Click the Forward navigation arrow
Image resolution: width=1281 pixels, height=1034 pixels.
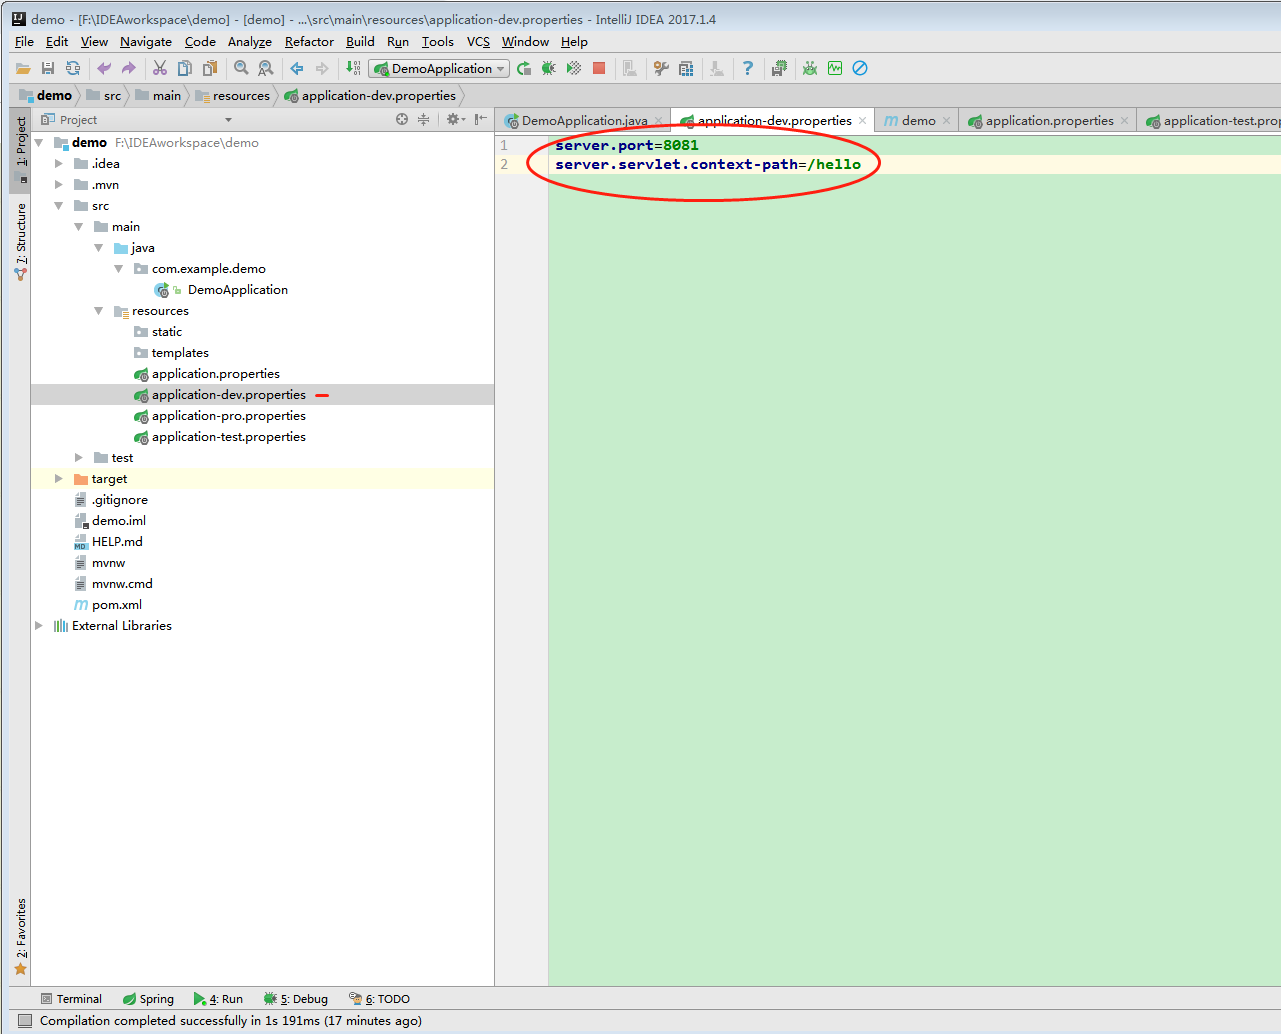pos(322,69)
